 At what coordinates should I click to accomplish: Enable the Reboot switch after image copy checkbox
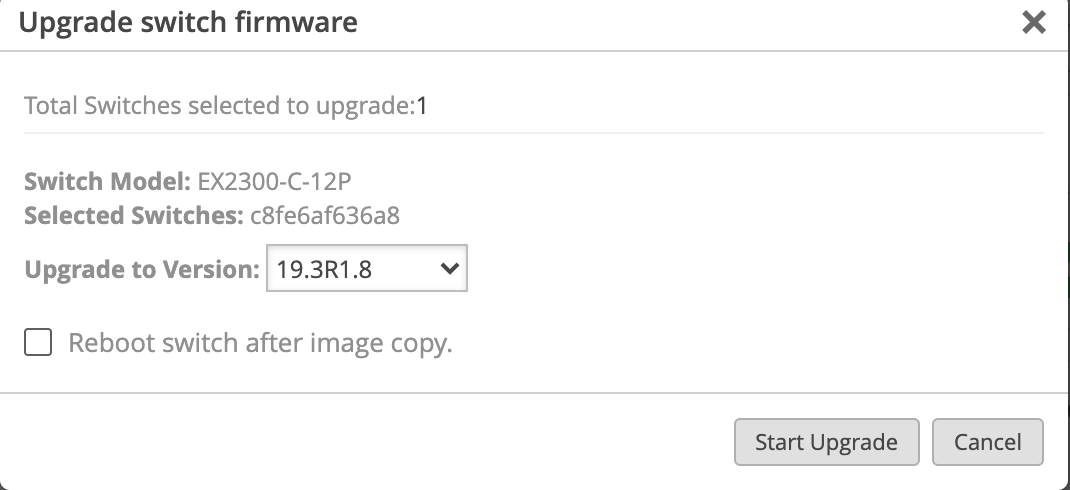click(39, 344)
